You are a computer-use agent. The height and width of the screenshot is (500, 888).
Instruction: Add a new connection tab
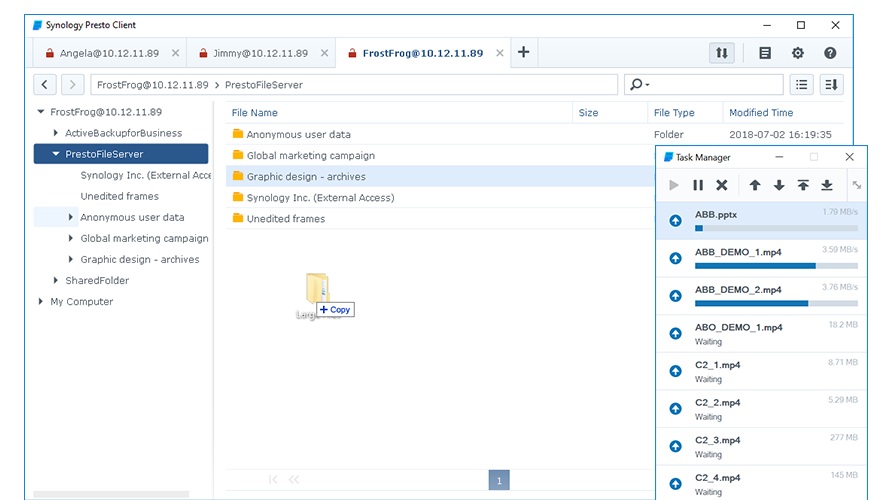tap(523, 52)
